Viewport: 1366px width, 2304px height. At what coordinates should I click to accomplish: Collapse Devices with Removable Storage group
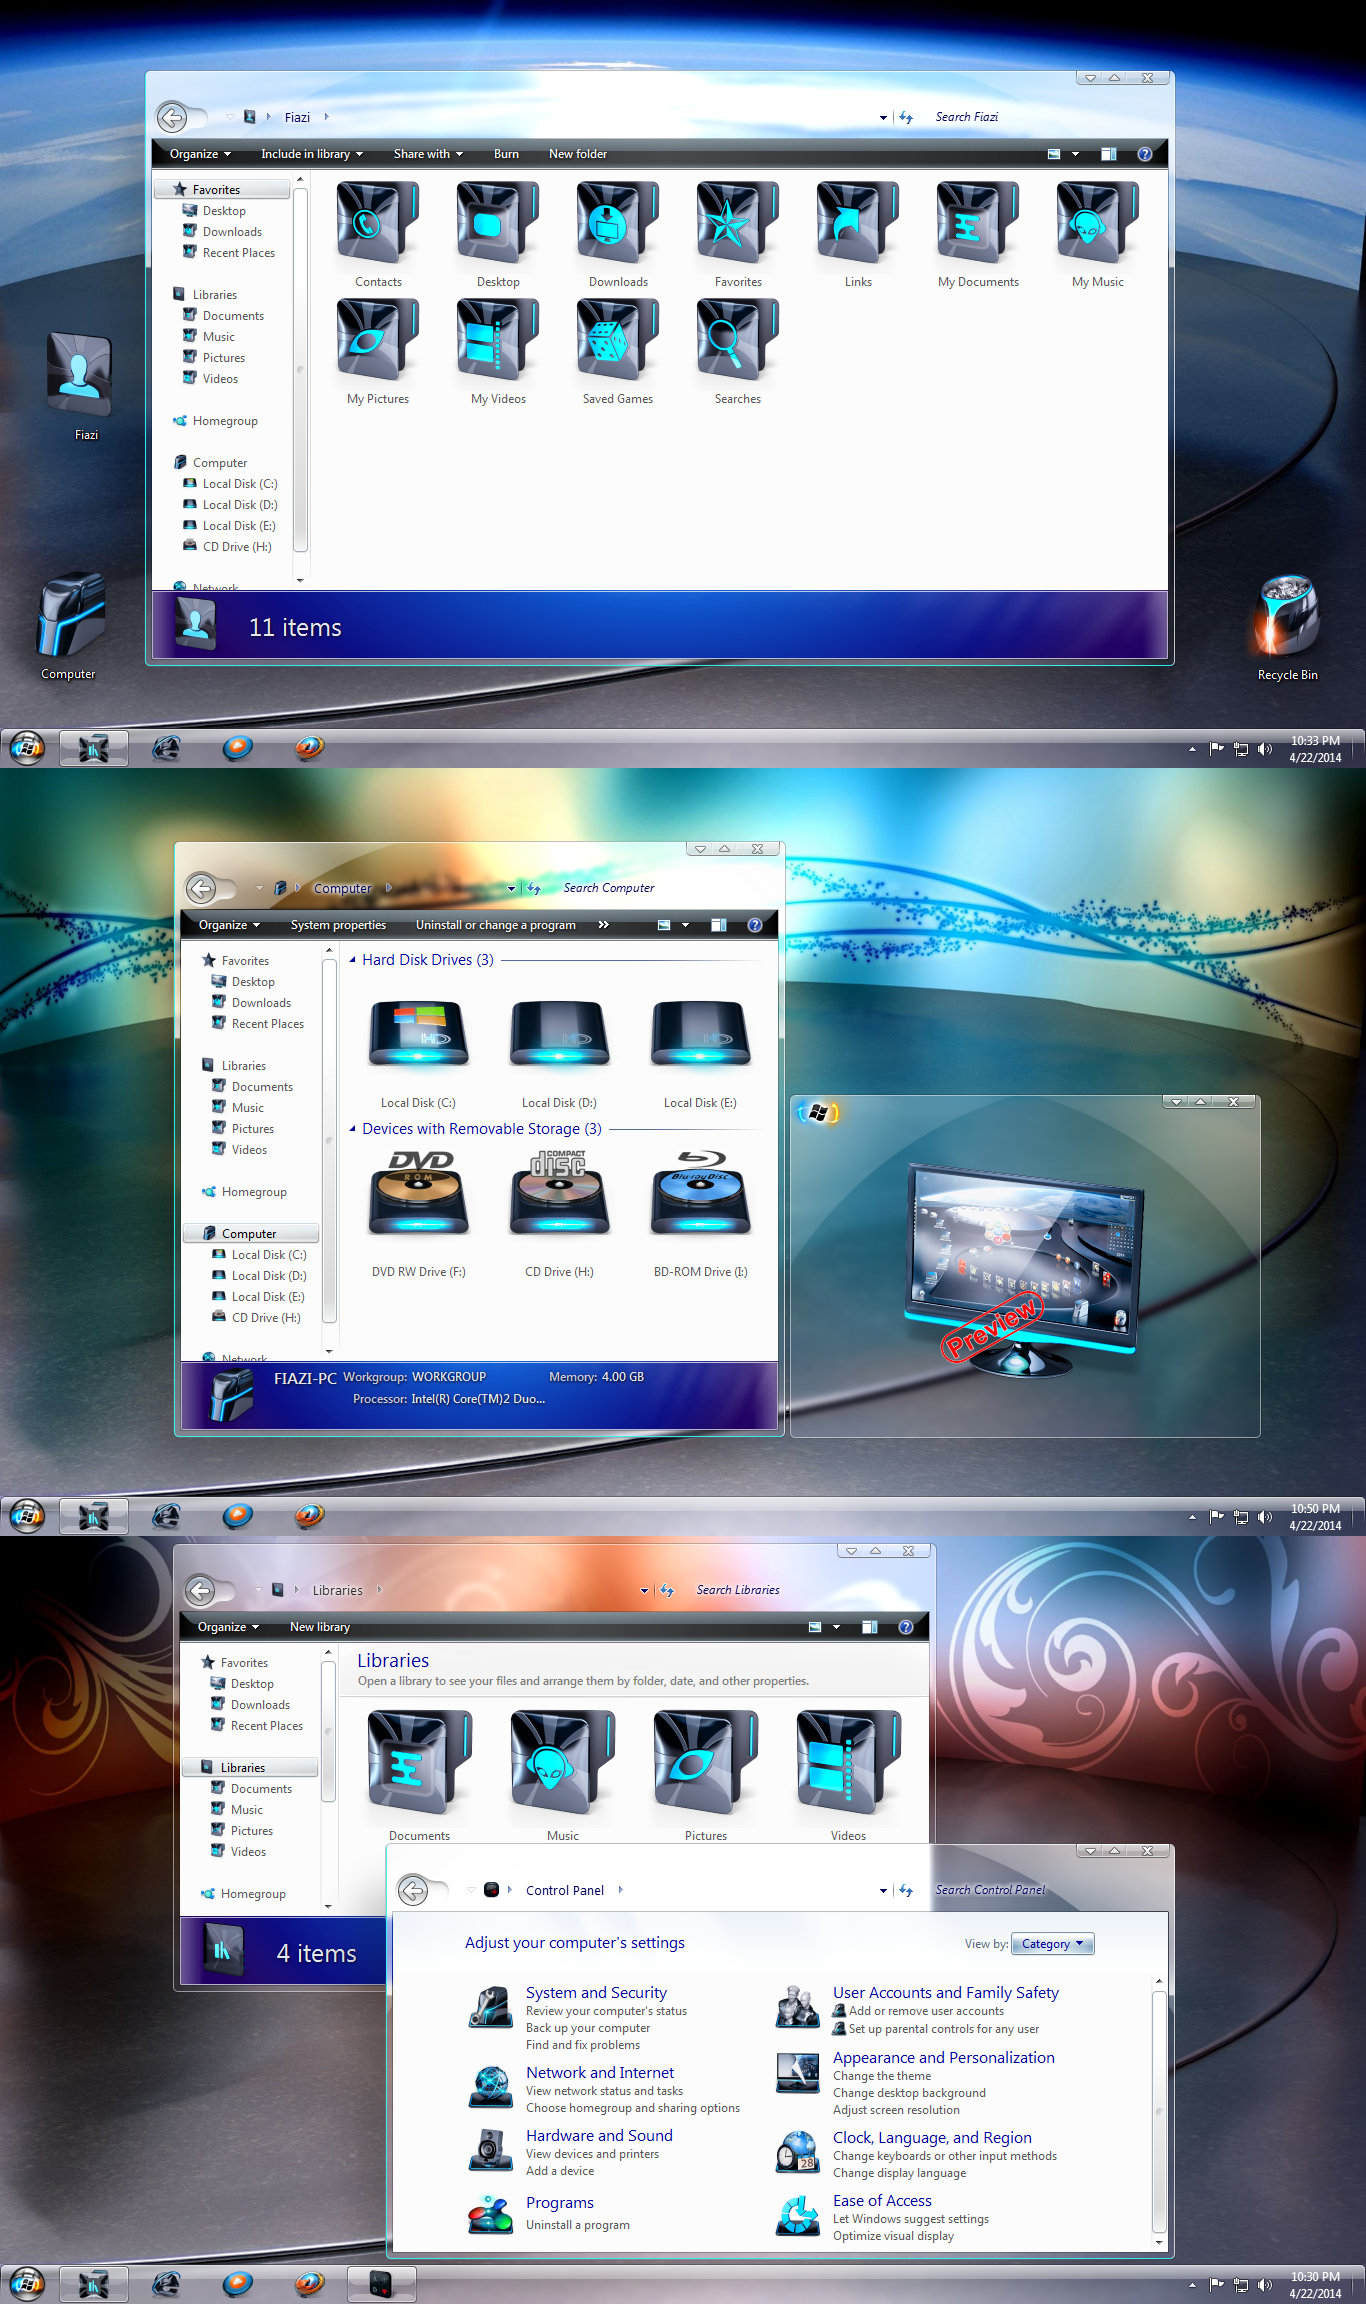(352, 1129)
